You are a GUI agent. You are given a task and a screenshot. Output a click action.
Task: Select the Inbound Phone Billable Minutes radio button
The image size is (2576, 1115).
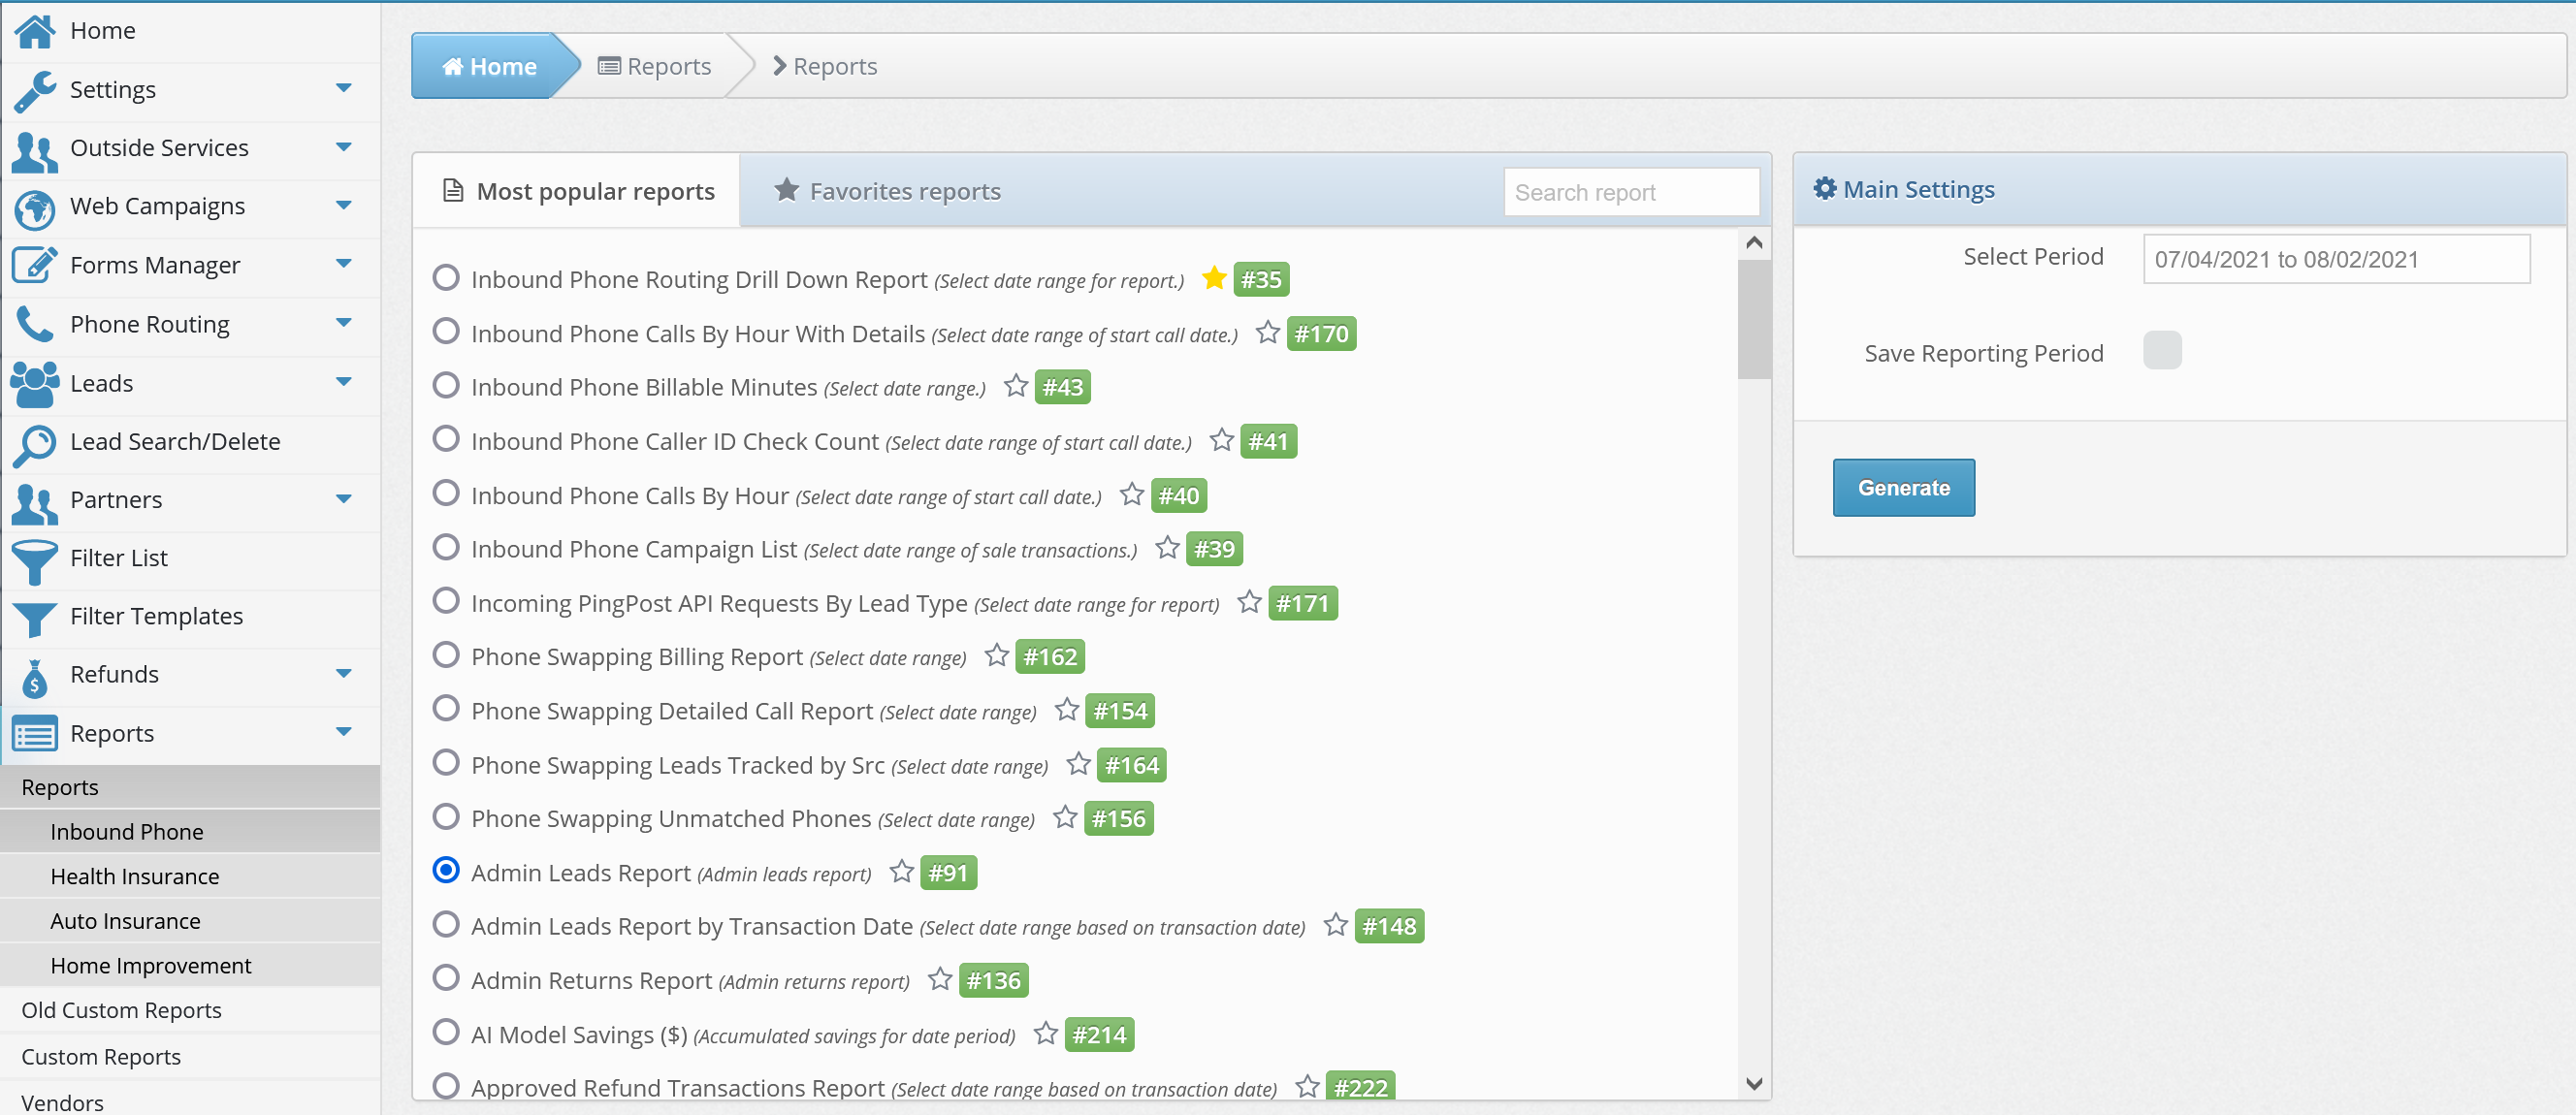[x=446, y=385]
